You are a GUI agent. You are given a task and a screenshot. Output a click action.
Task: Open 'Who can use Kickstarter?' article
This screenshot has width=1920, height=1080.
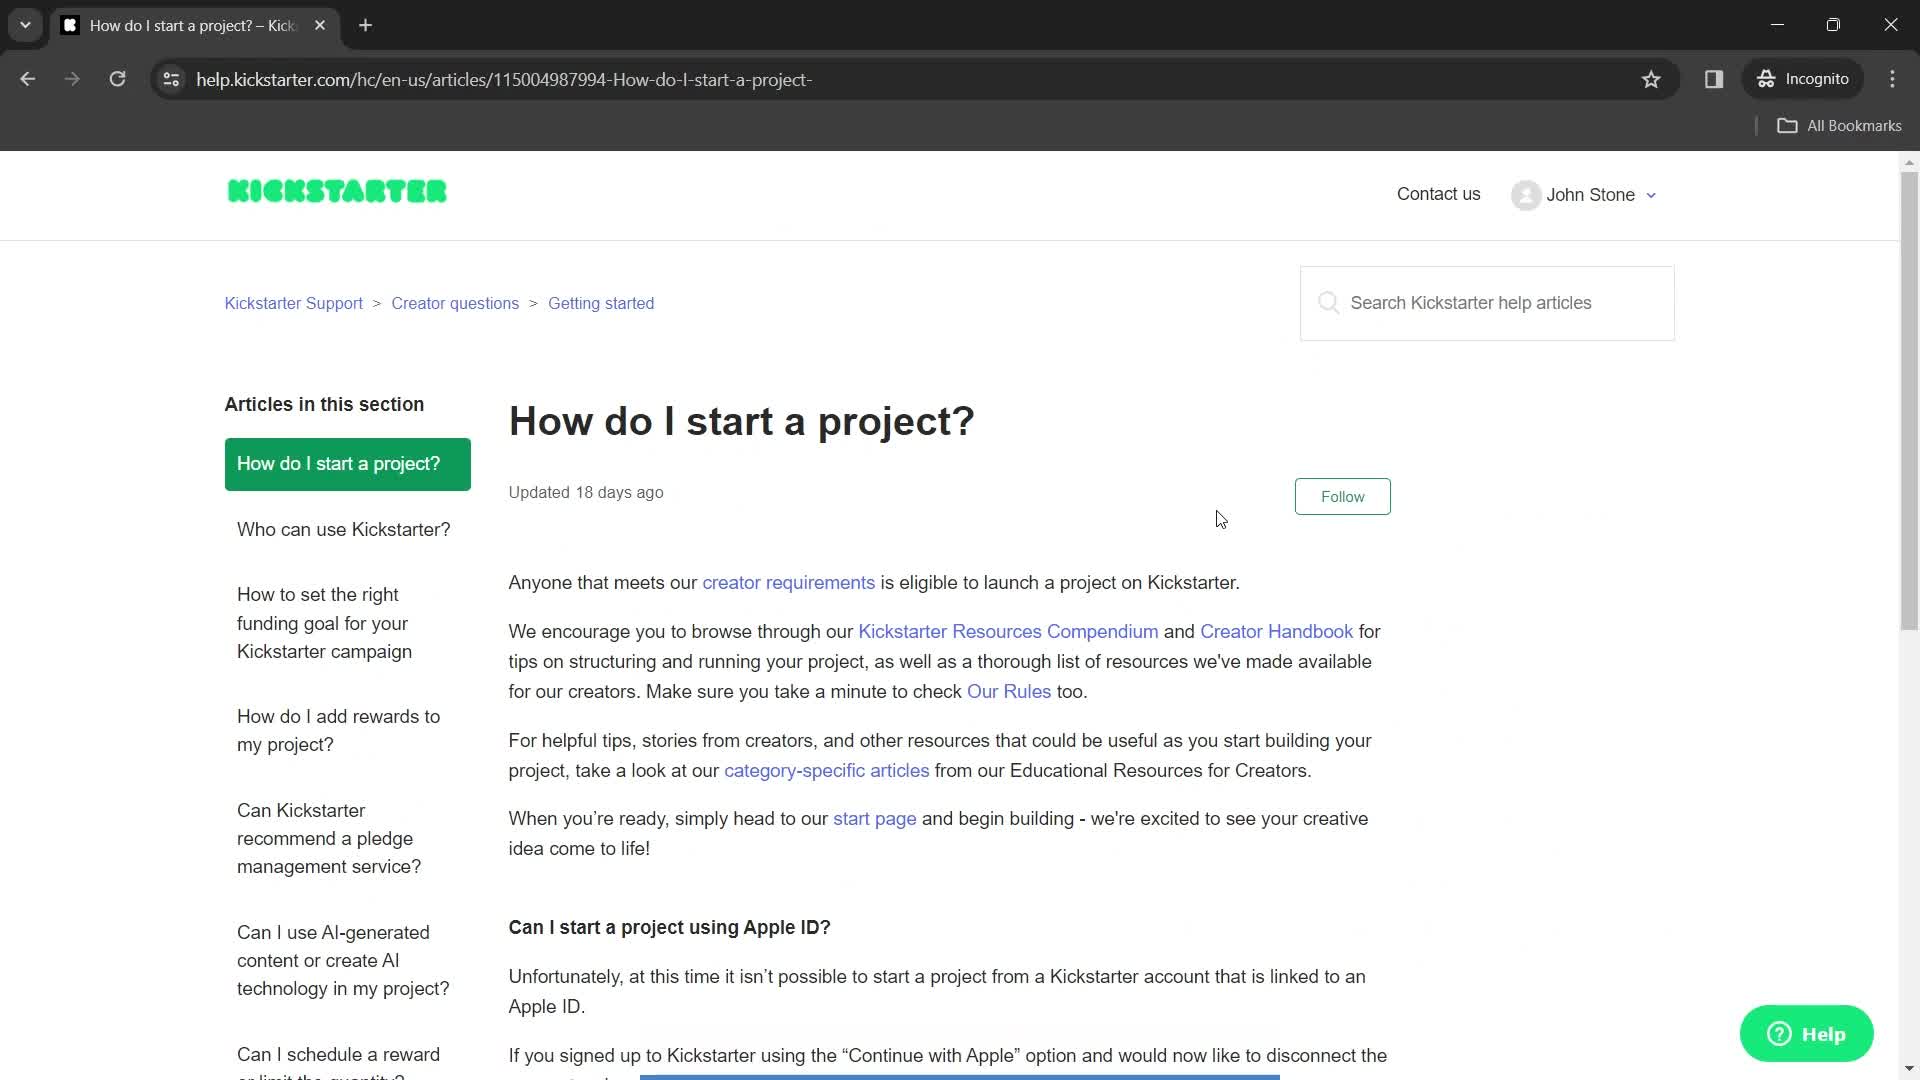[x=343, y=529]
